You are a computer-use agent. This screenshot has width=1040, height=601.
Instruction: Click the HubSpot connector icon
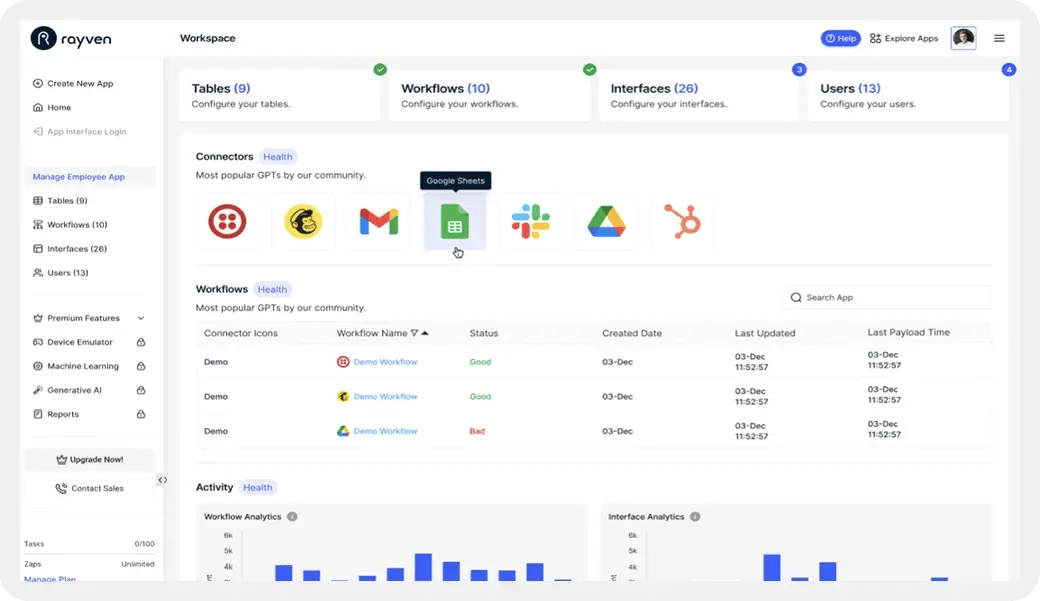coord(683,221)
